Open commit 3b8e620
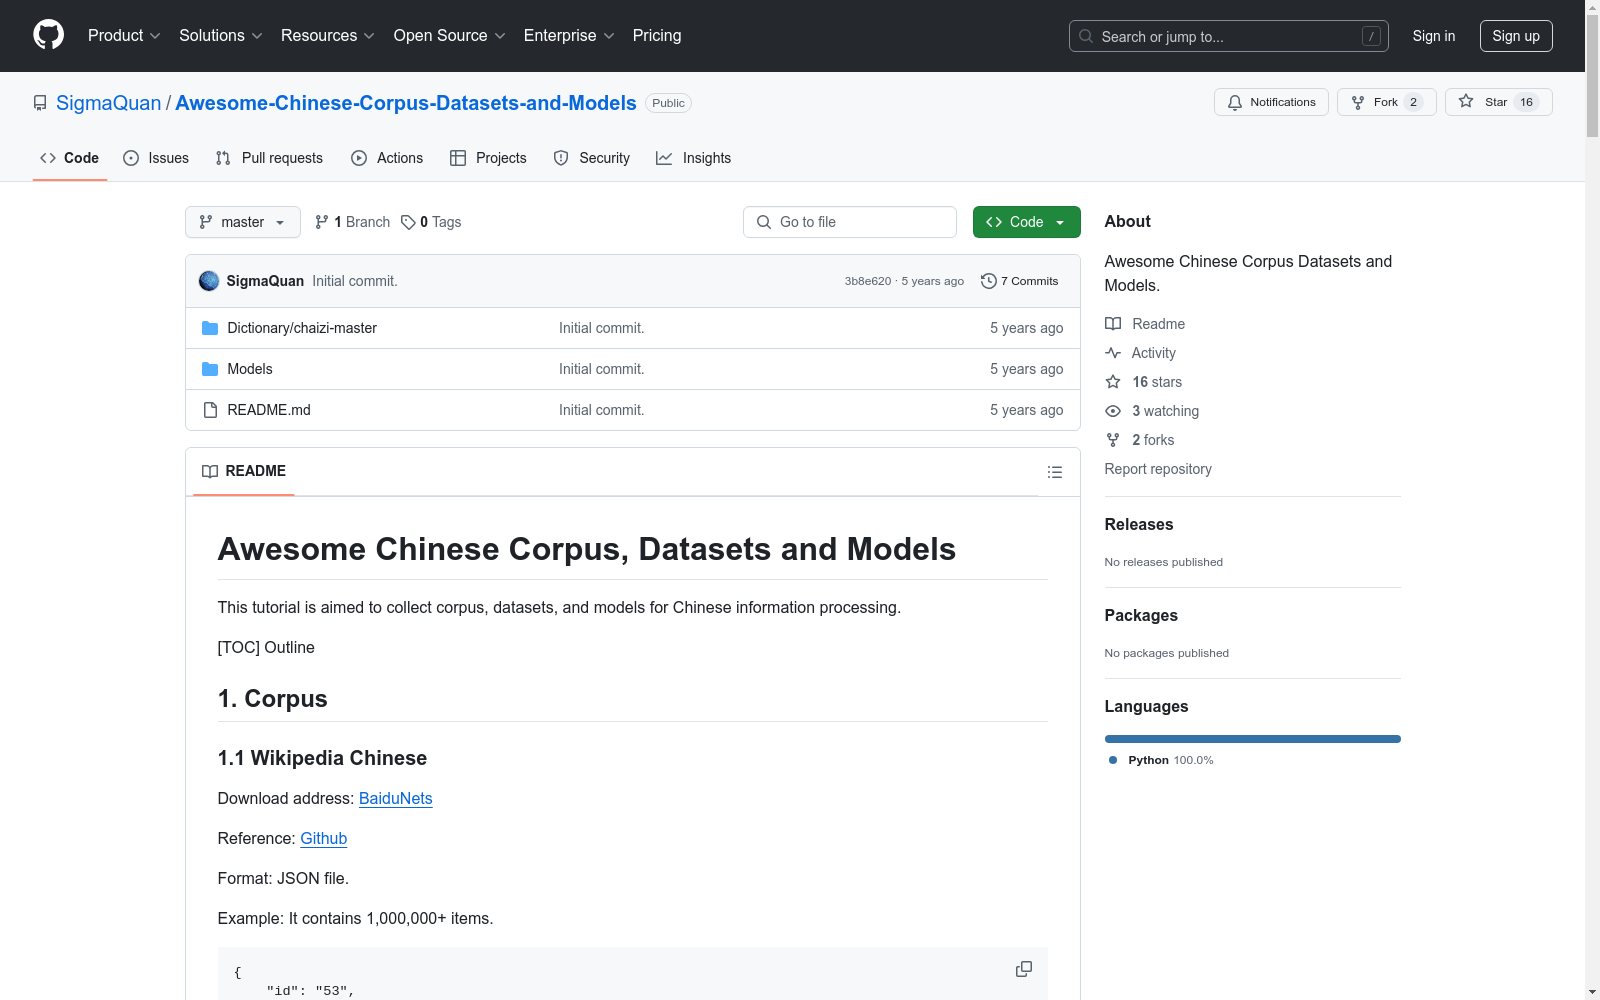Image resolution: width=1600 pixels, height=1000 pixels. (868, 281)
